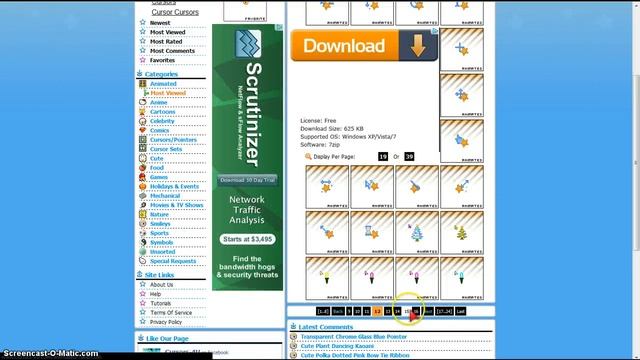
Task: Click the star icon next to Favorites
Action: 142,60
